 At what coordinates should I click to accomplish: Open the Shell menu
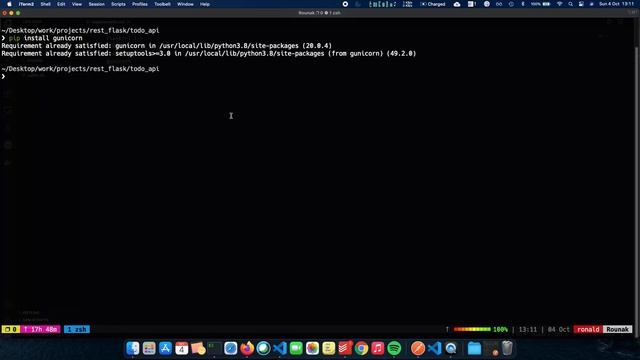point(45,4)
